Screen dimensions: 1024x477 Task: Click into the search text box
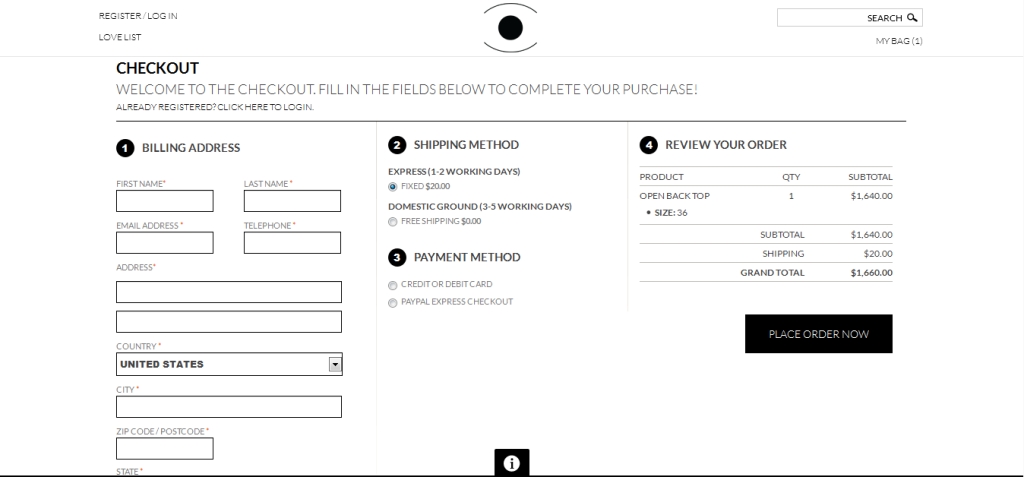822,18
